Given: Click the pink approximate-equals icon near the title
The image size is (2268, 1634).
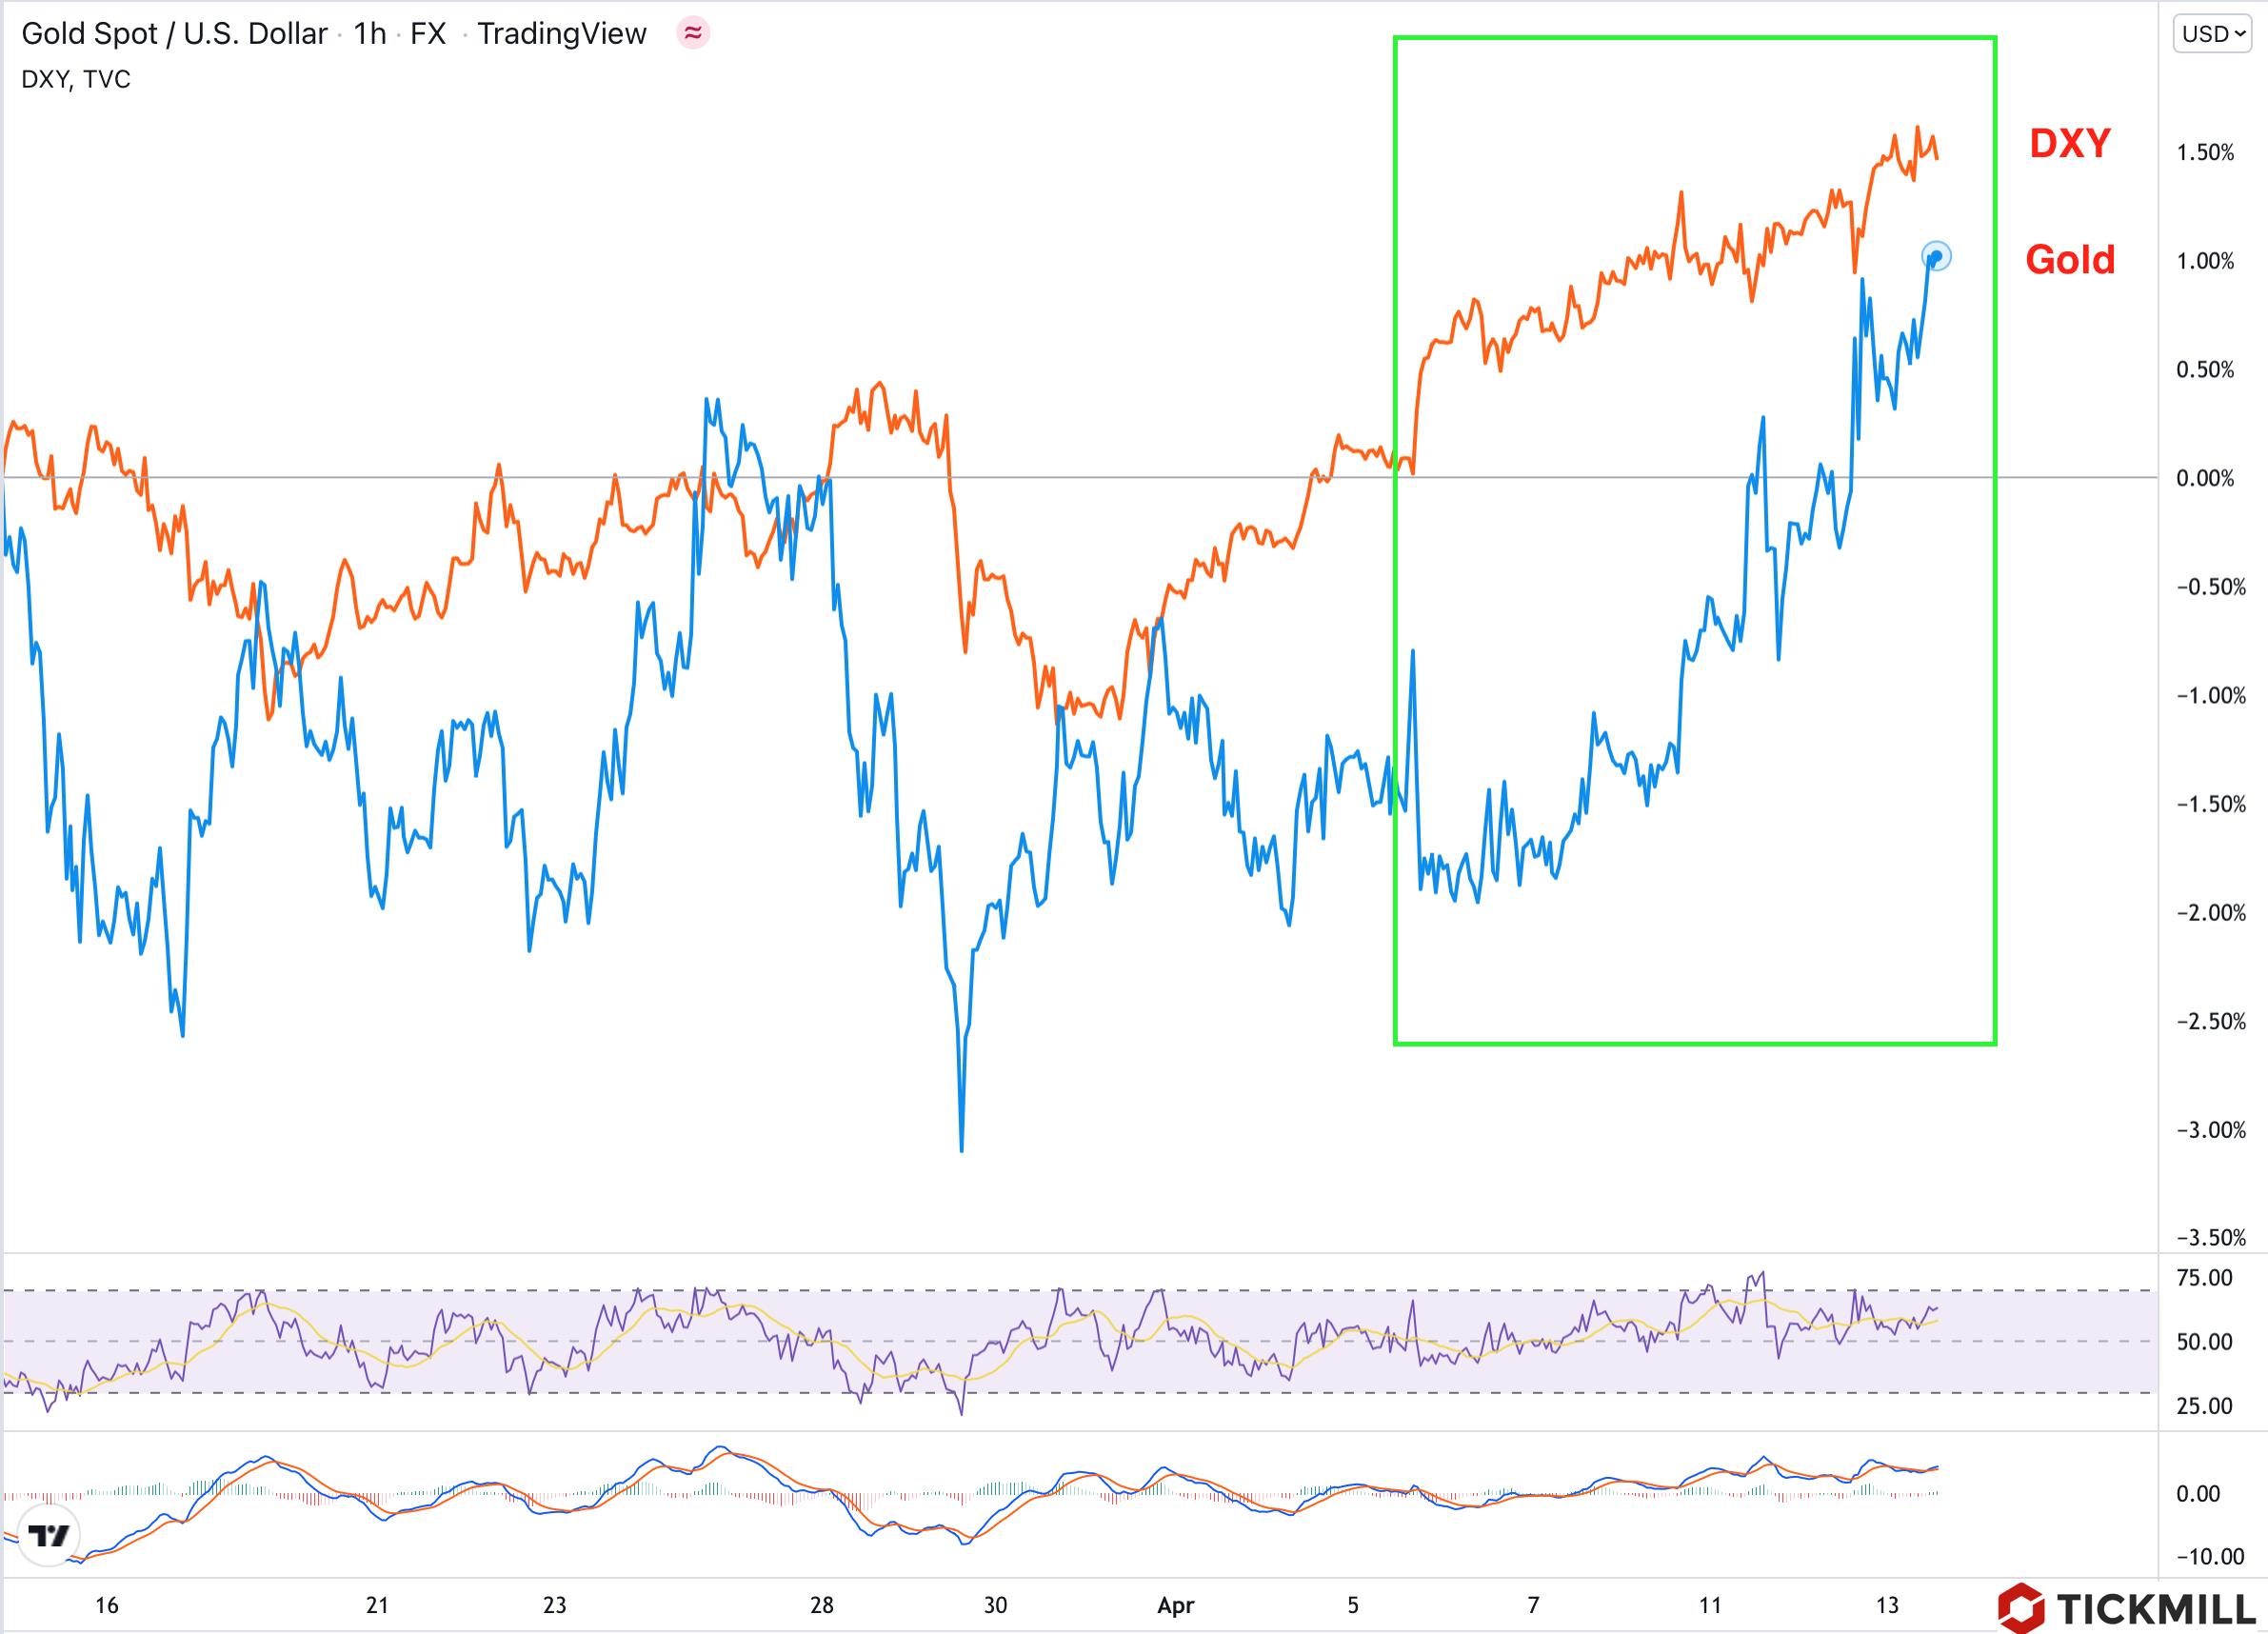Looking at the screenshot, I should 692,33.
